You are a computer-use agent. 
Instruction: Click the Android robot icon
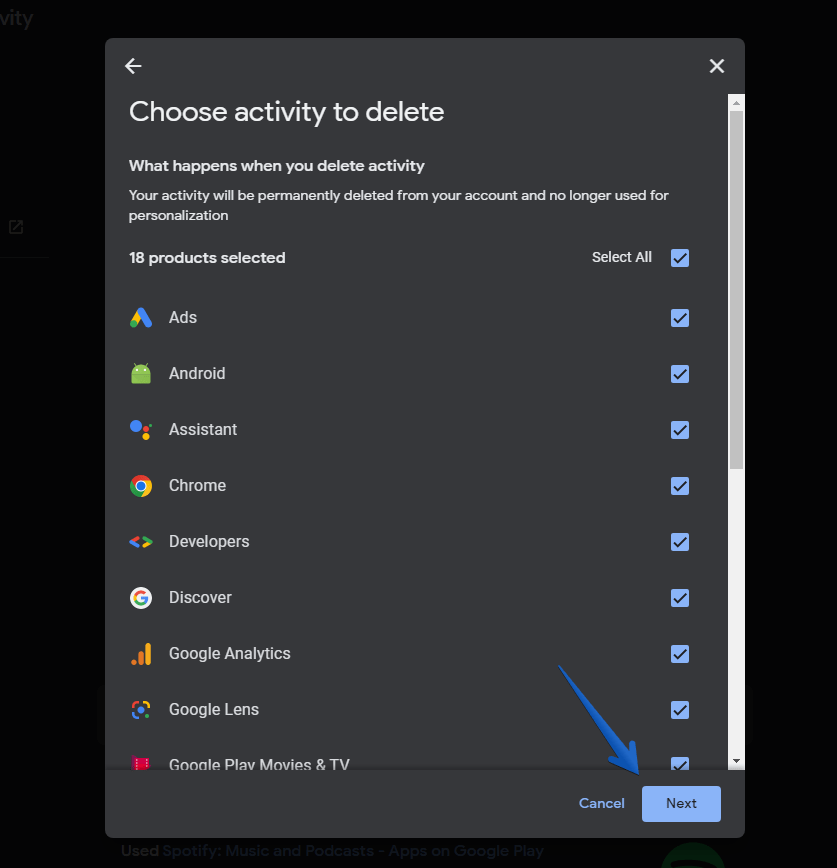coord(141,374)
